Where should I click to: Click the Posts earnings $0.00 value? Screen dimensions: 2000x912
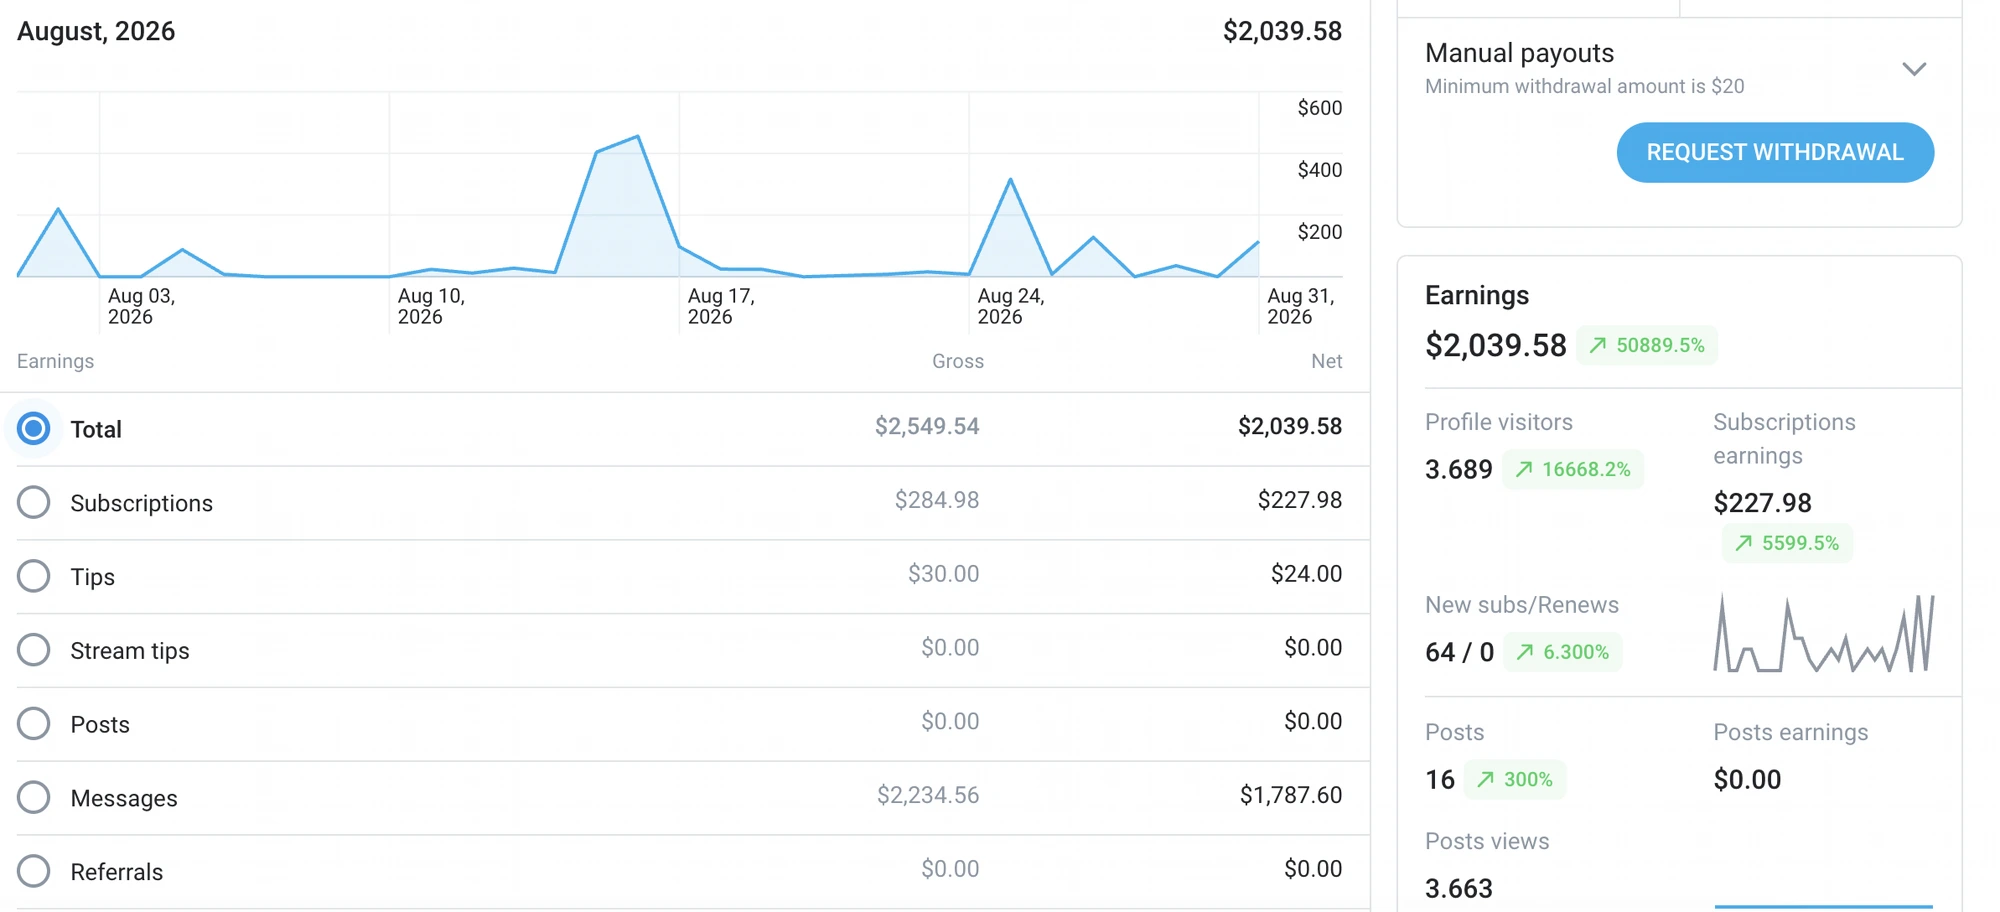(1748, 779)
